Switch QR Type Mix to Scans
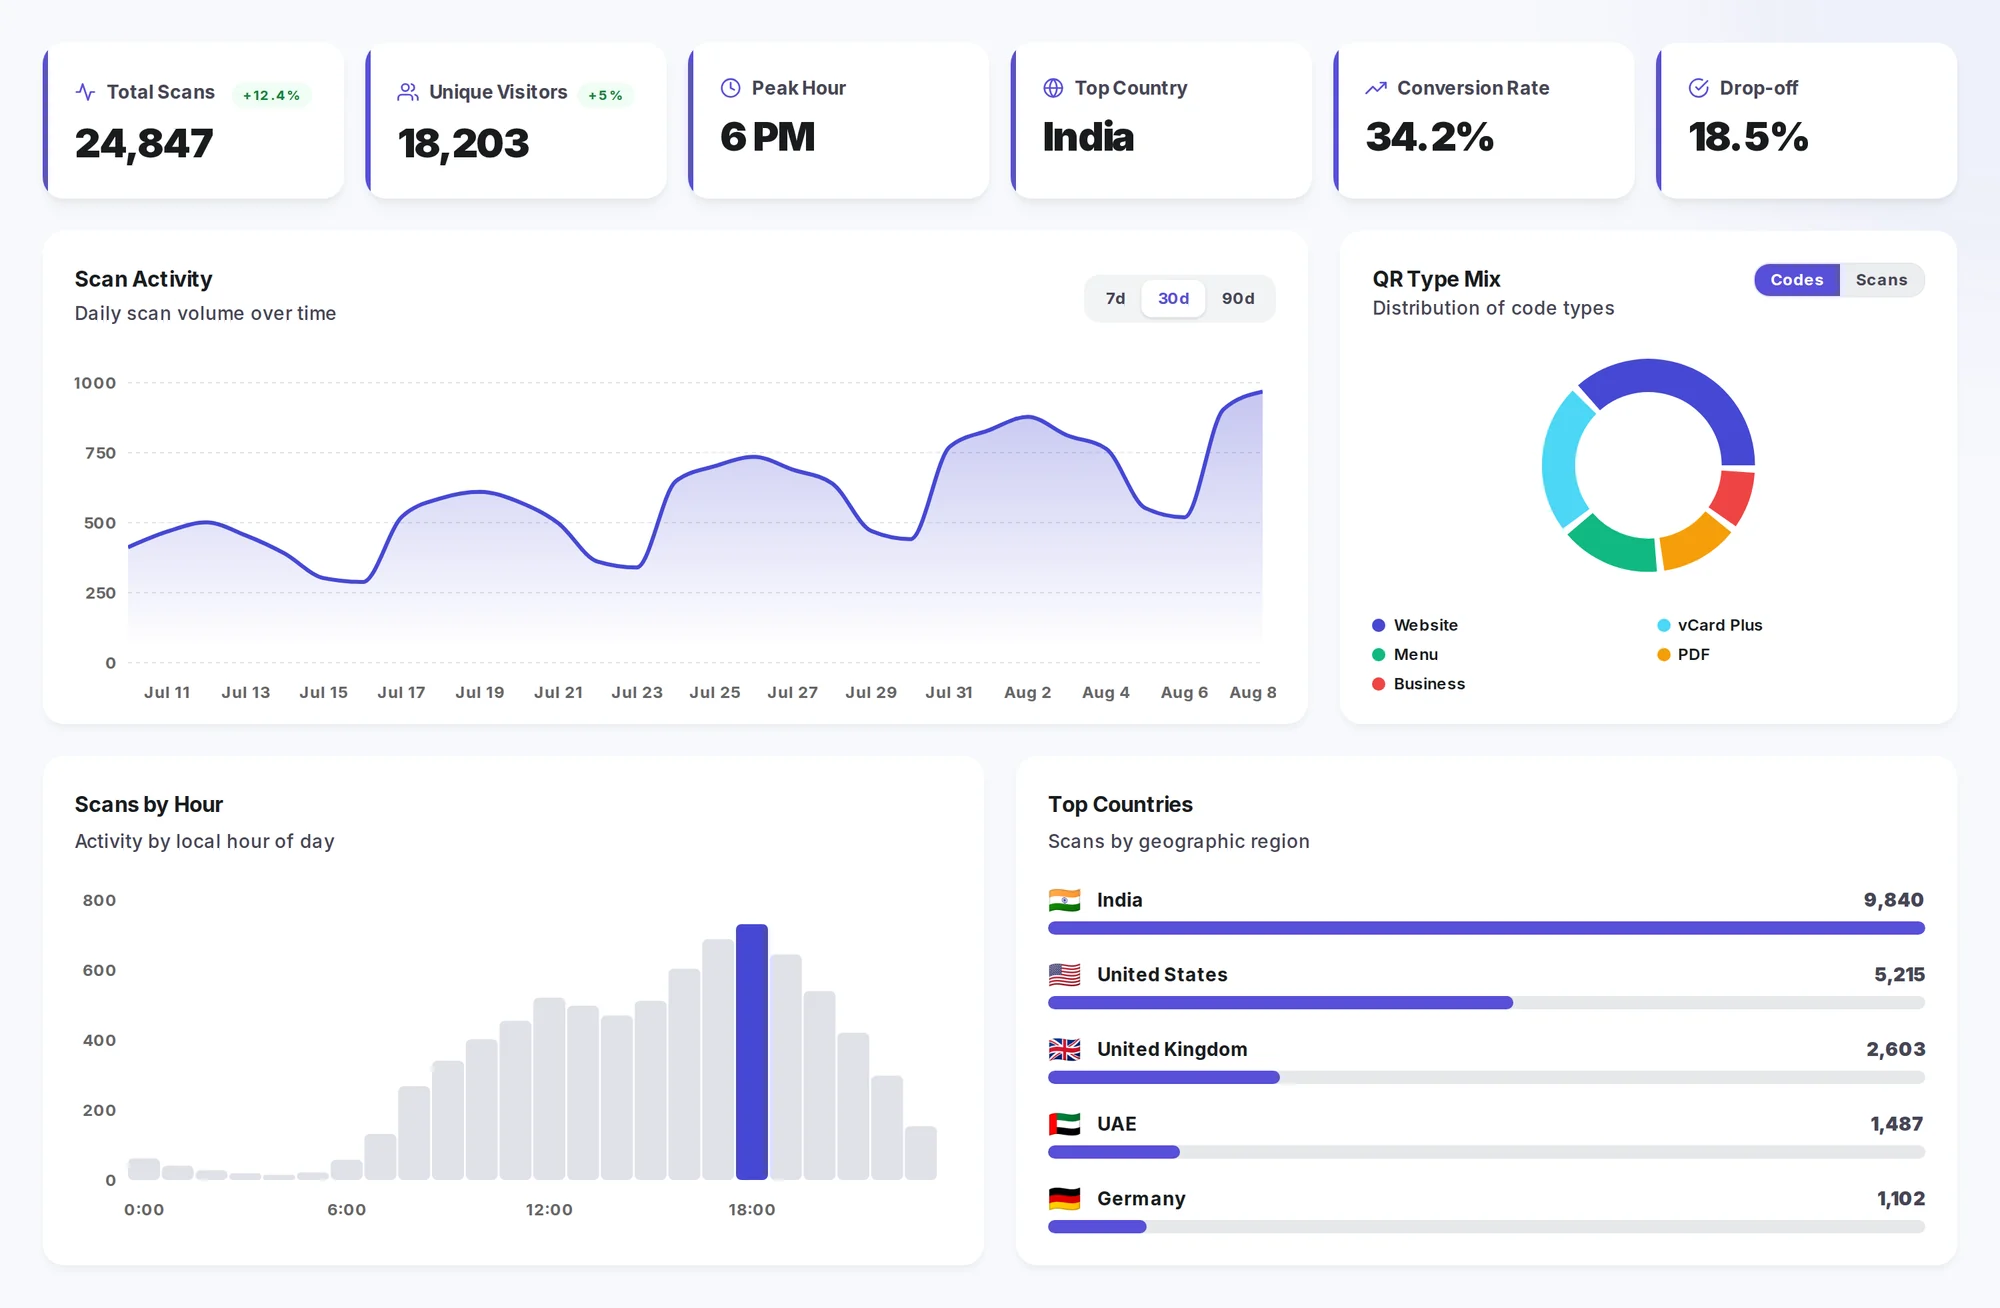The height and width of the screenshot is (1308, 2000). point(1881,280)
